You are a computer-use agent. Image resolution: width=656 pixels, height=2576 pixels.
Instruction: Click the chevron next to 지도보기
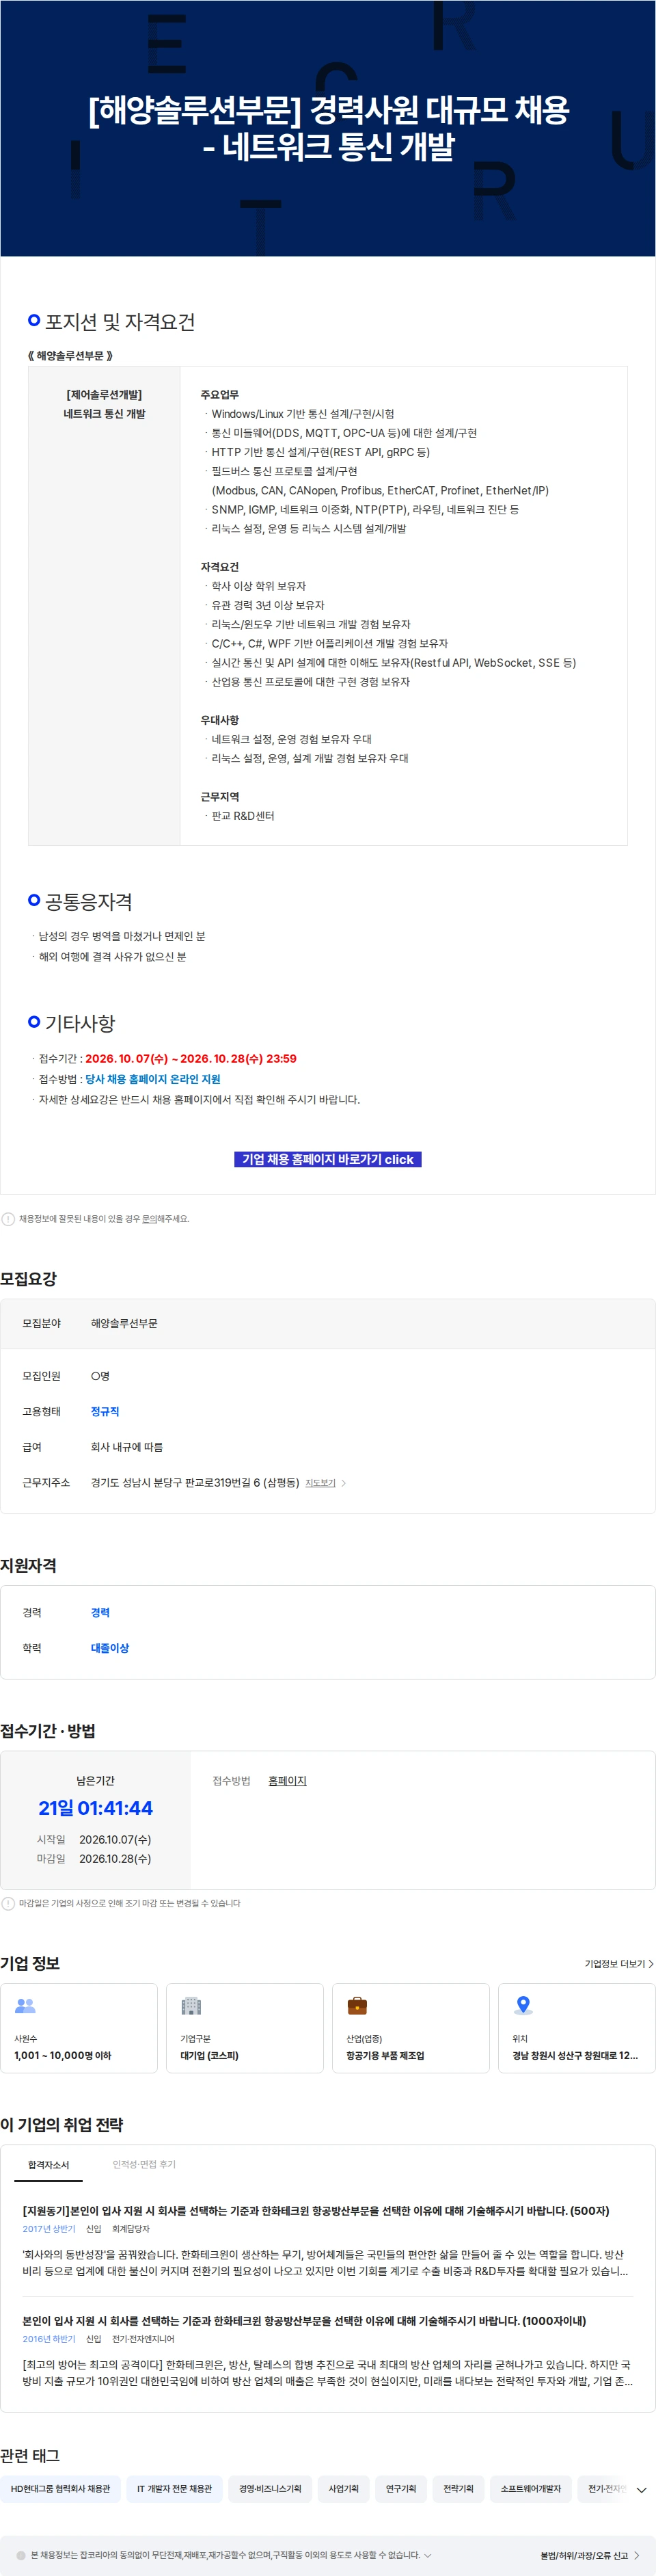(343, 1483)
